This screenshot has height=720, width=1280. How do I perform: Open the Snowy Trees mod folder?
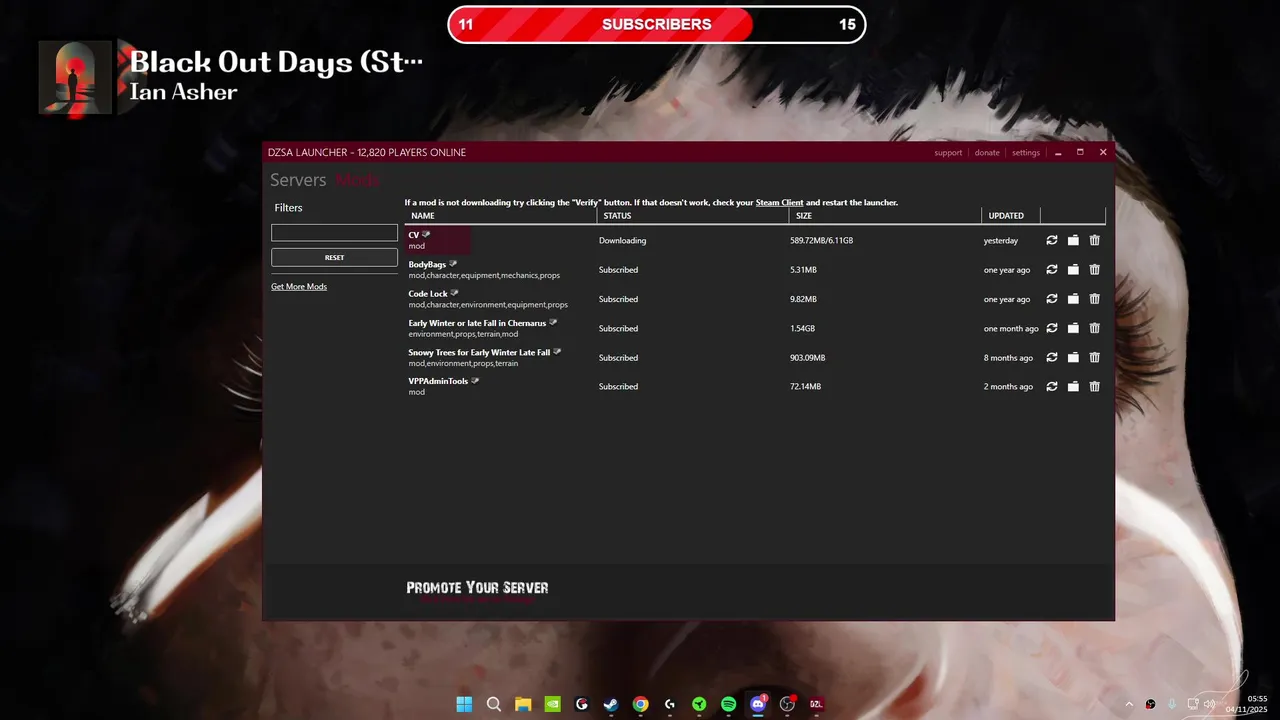(x=1073, y=357)
